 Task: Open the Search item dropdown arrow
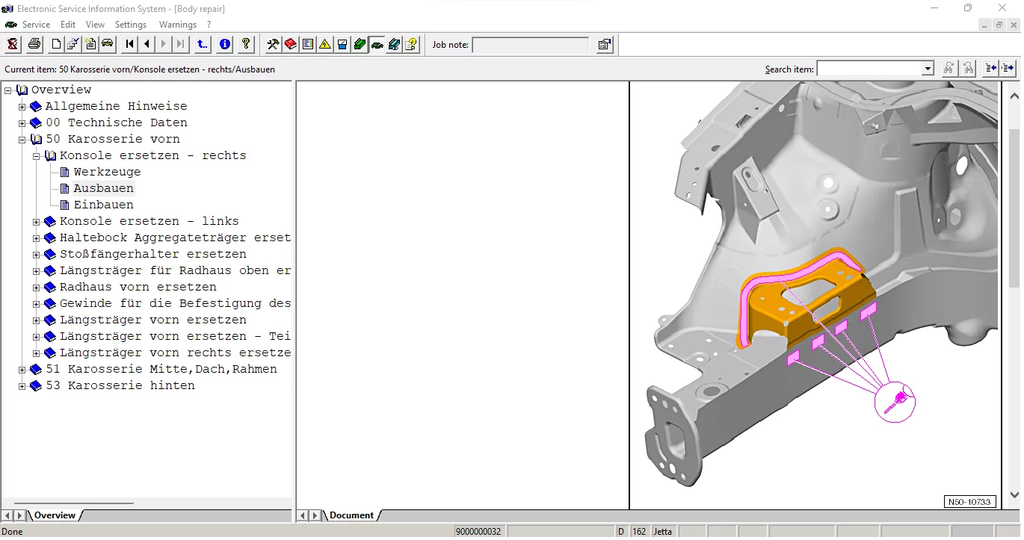928,69
